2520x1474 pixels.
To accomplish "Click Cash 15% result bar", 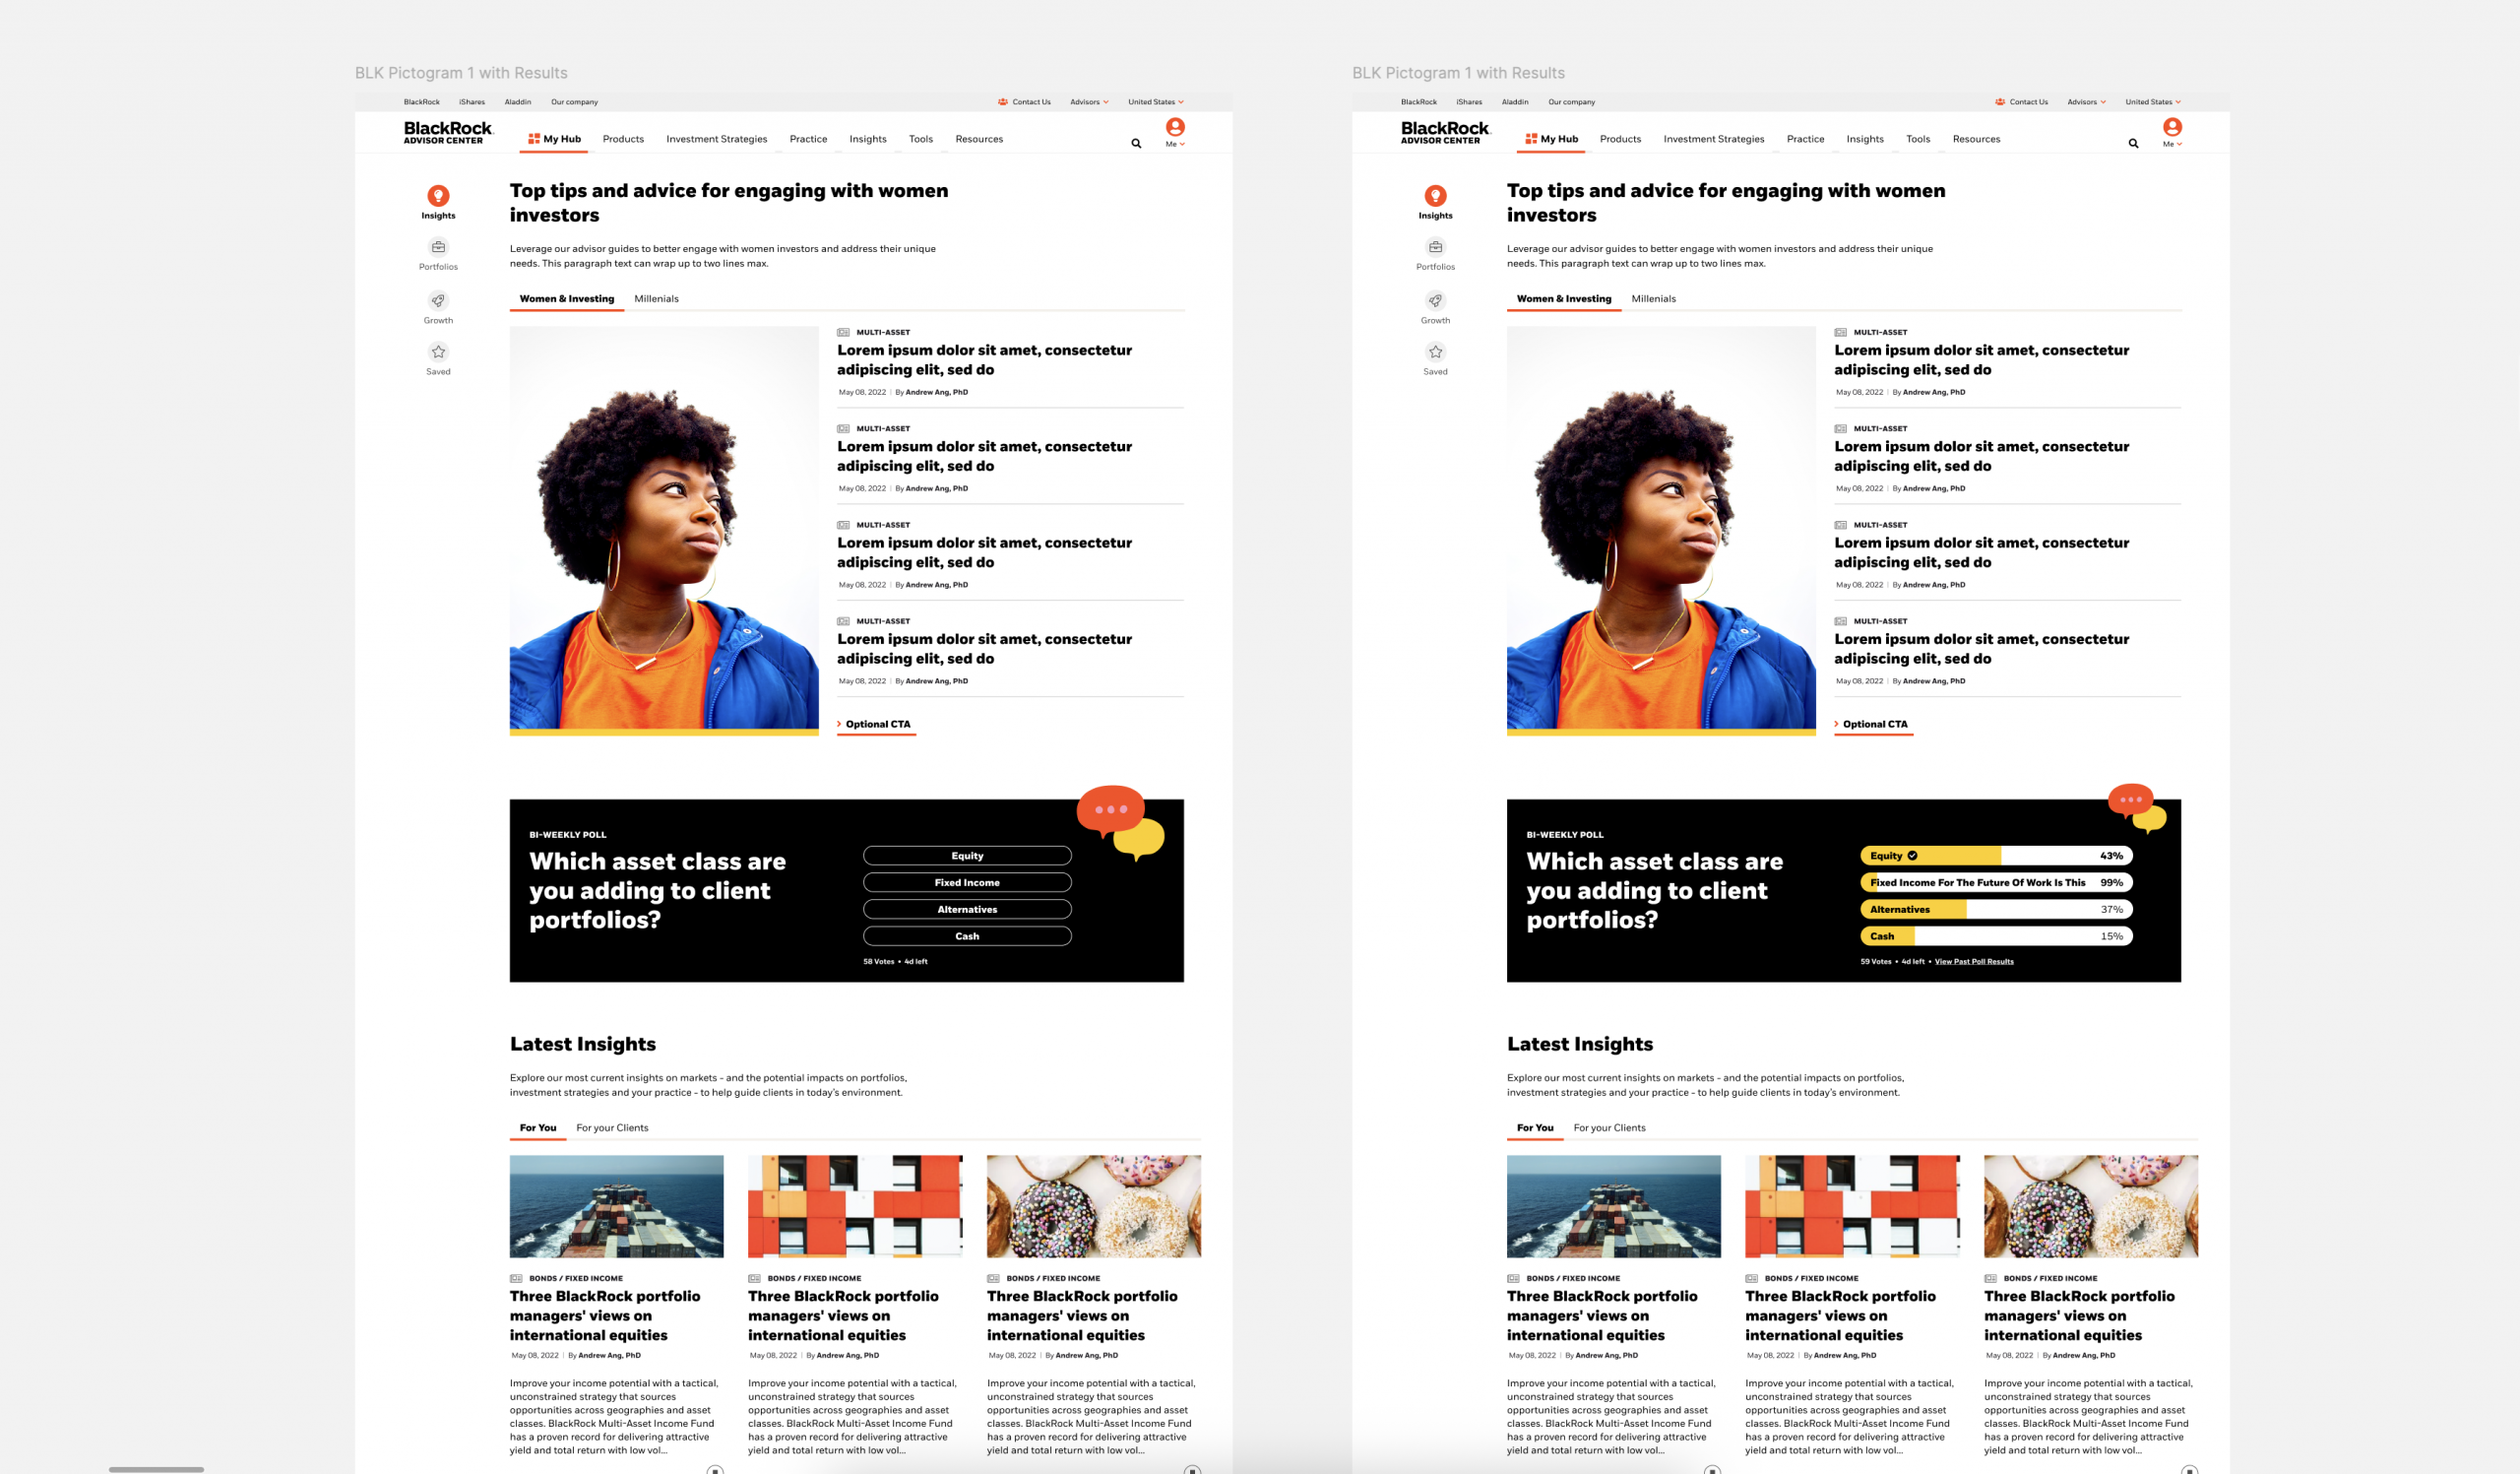I will point(1996,937).
